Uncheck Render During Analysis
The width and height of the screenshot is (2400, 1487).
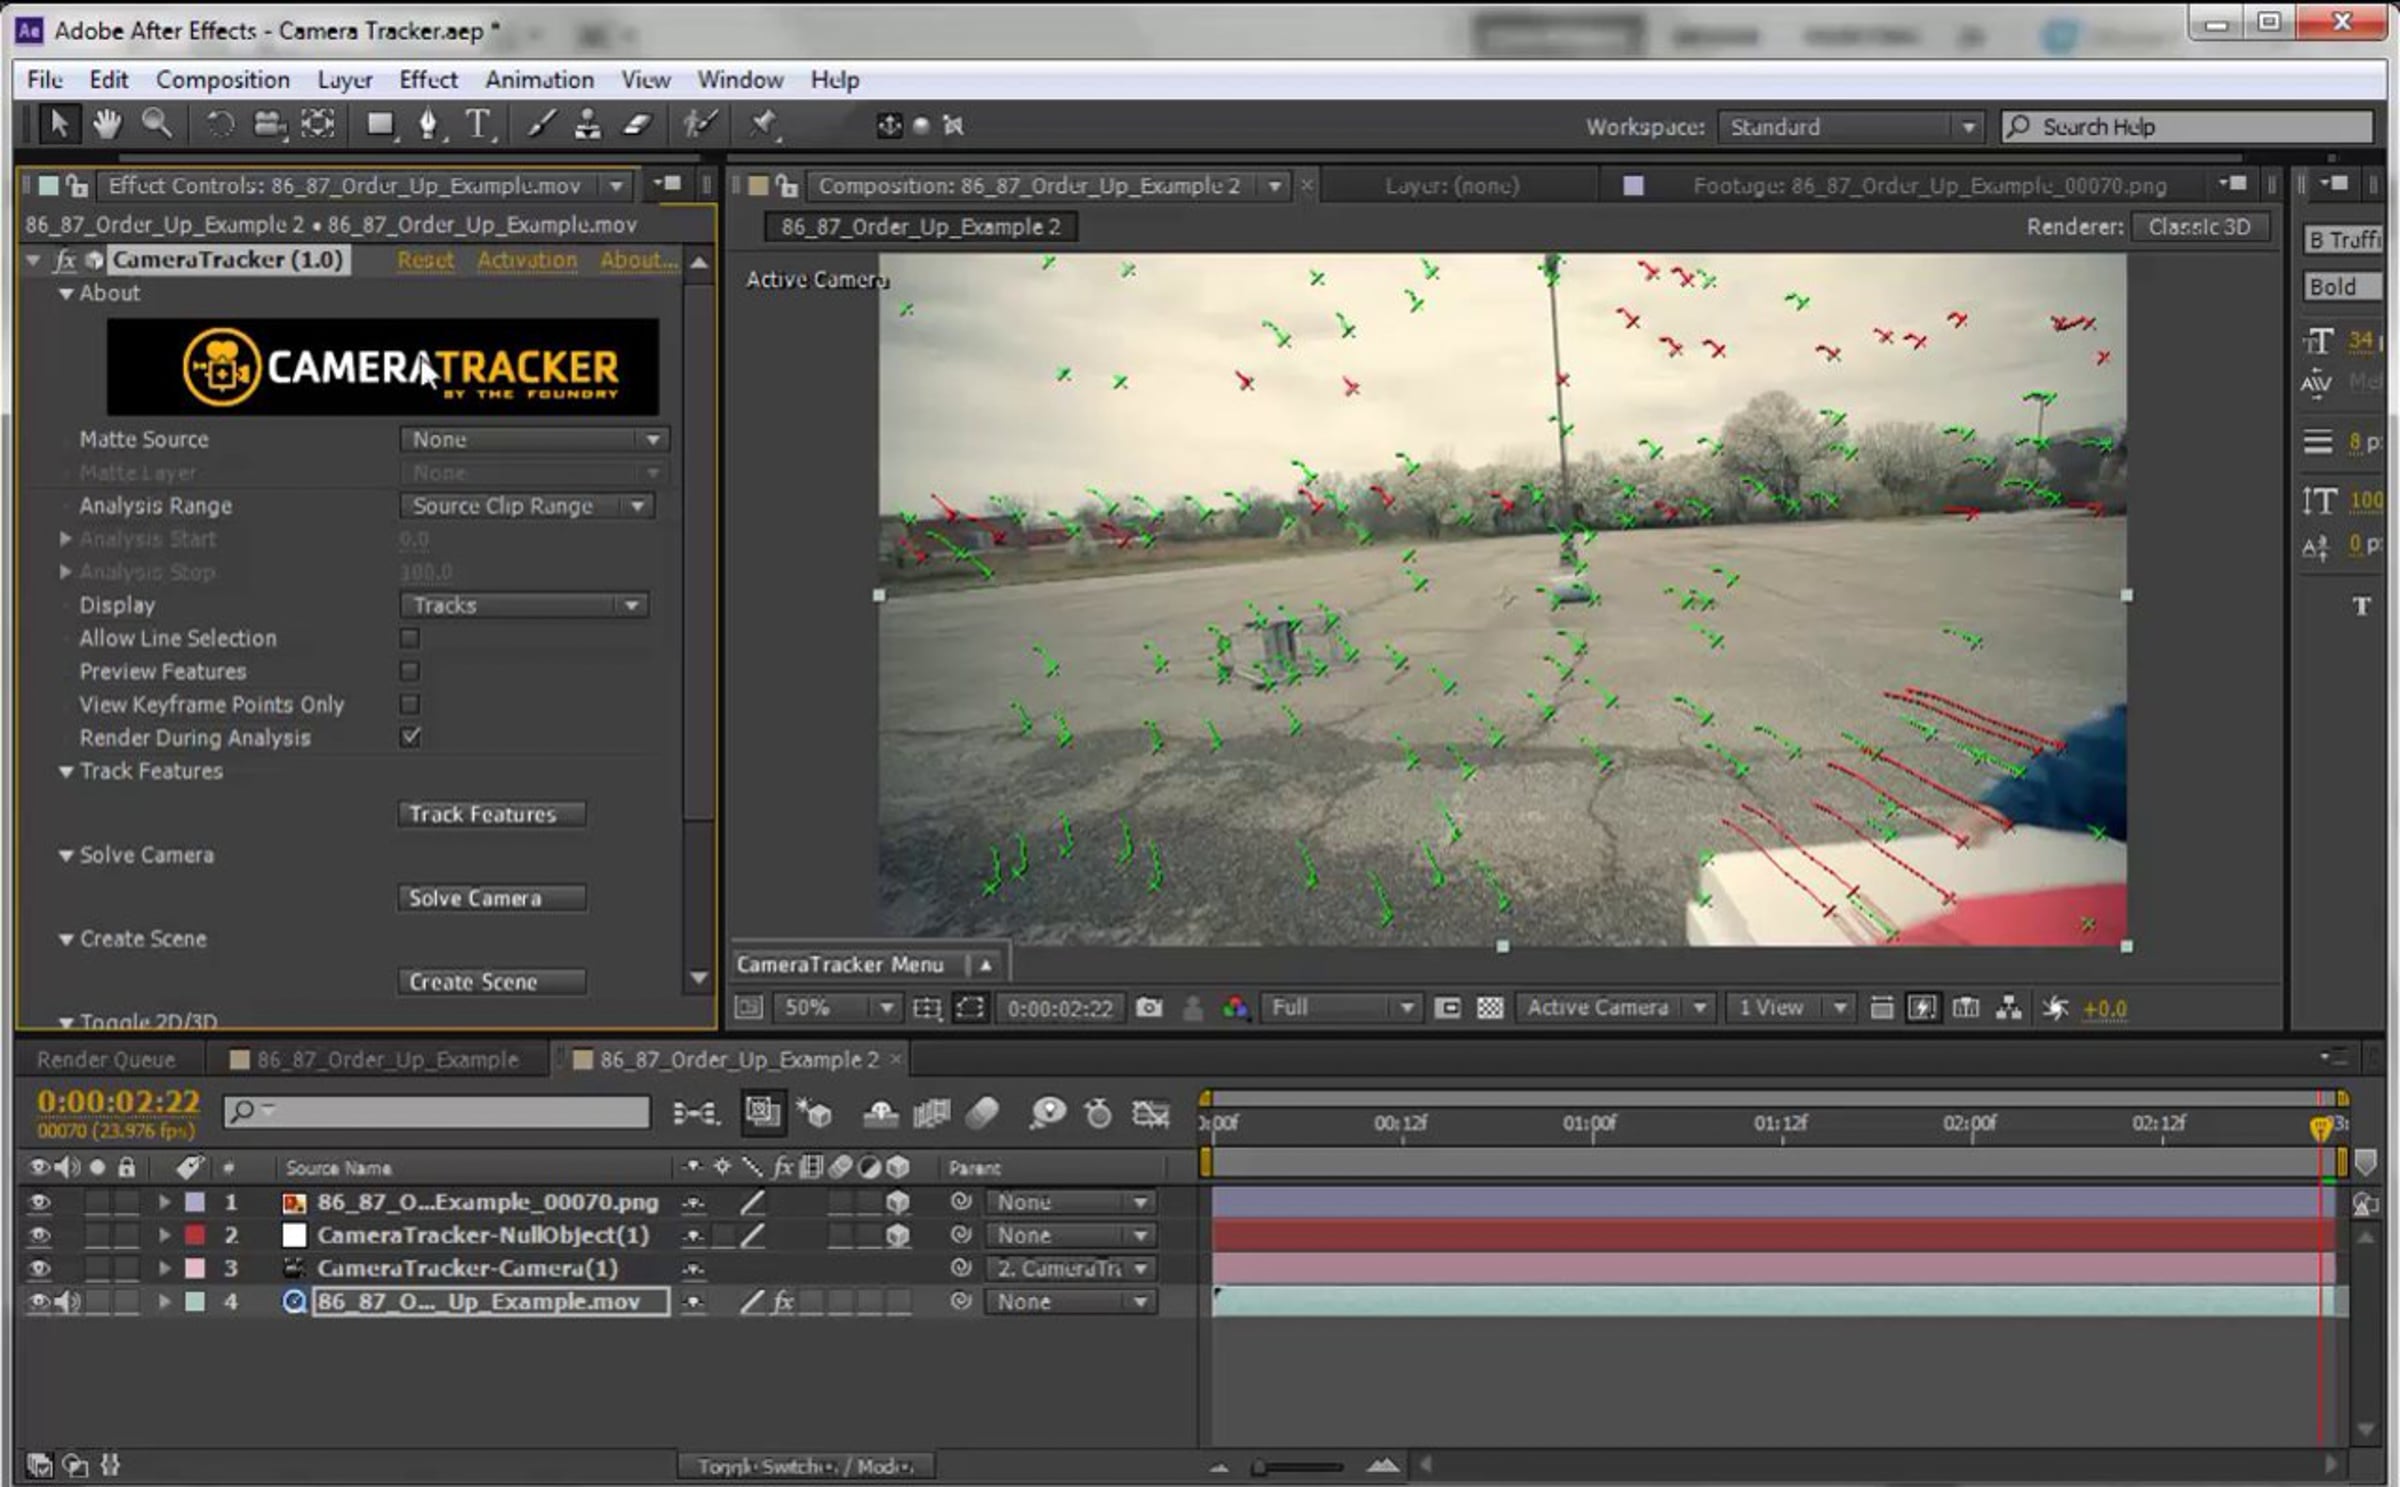(x=410, y=737)
